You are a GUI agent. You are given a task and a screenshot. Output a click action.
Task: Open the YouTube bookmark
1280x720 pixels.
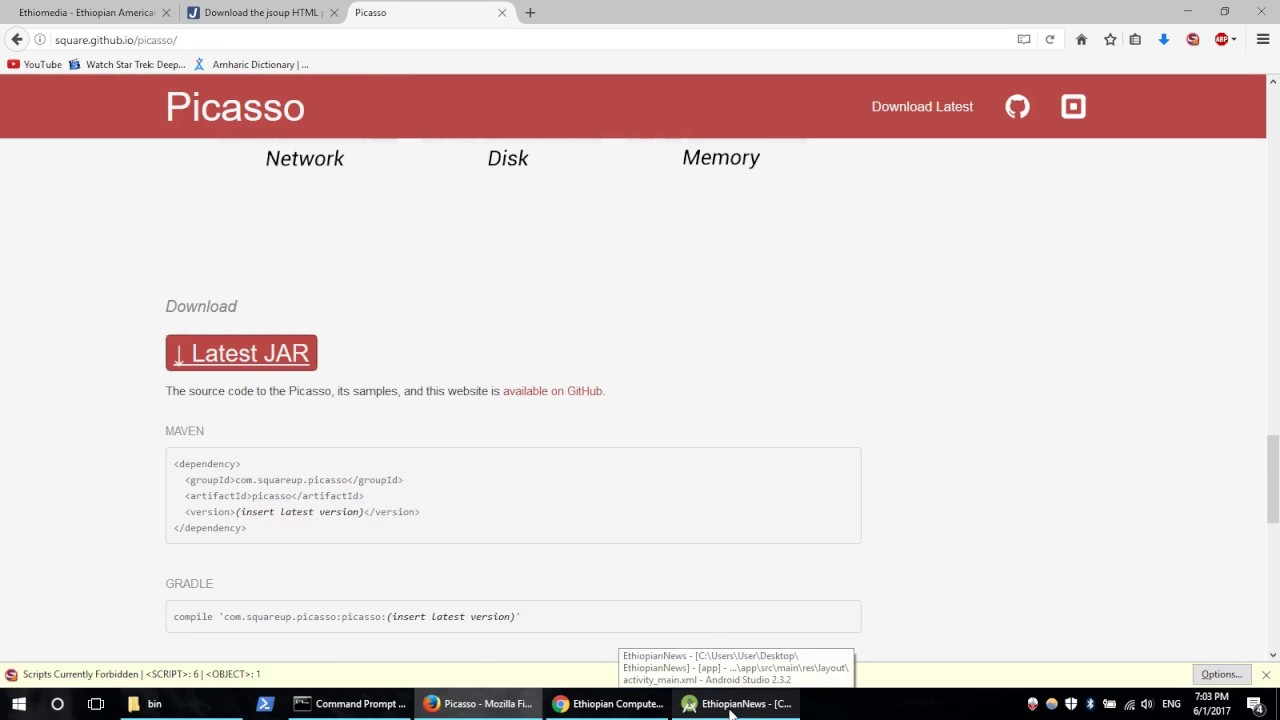tap(34, 64)
